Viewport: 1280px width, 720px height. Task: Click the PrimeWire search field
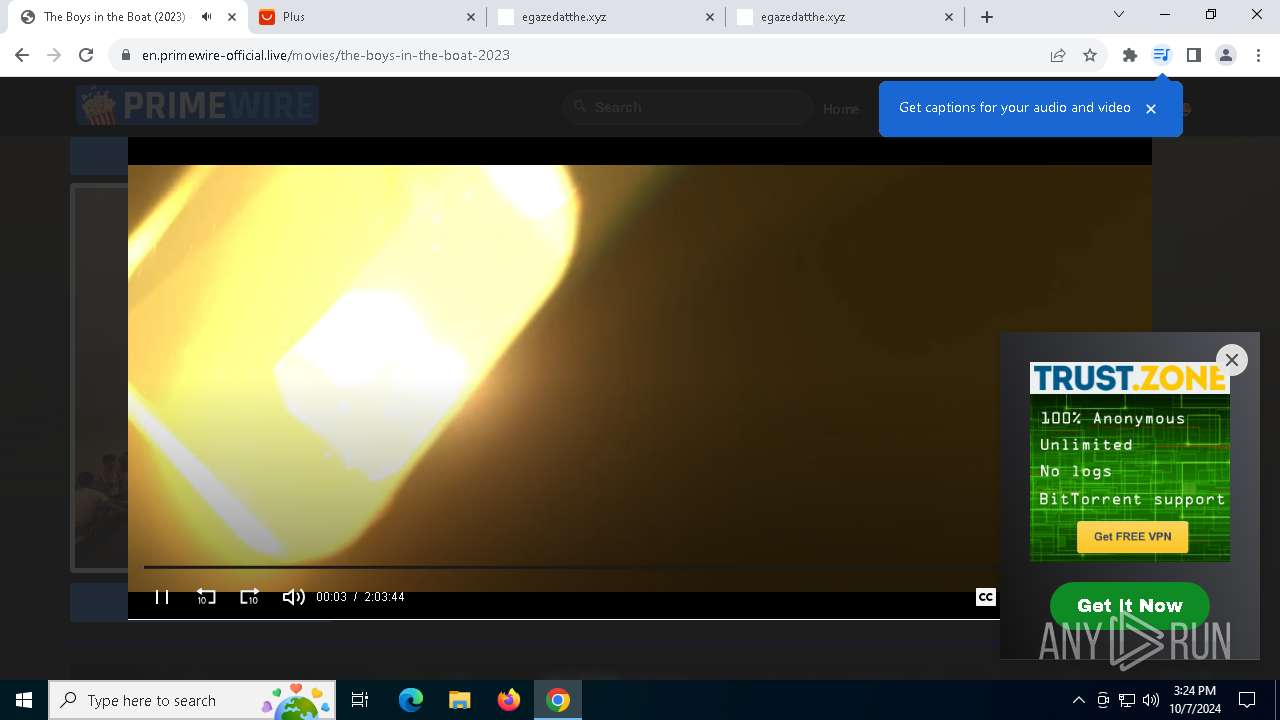click(688, 107)
